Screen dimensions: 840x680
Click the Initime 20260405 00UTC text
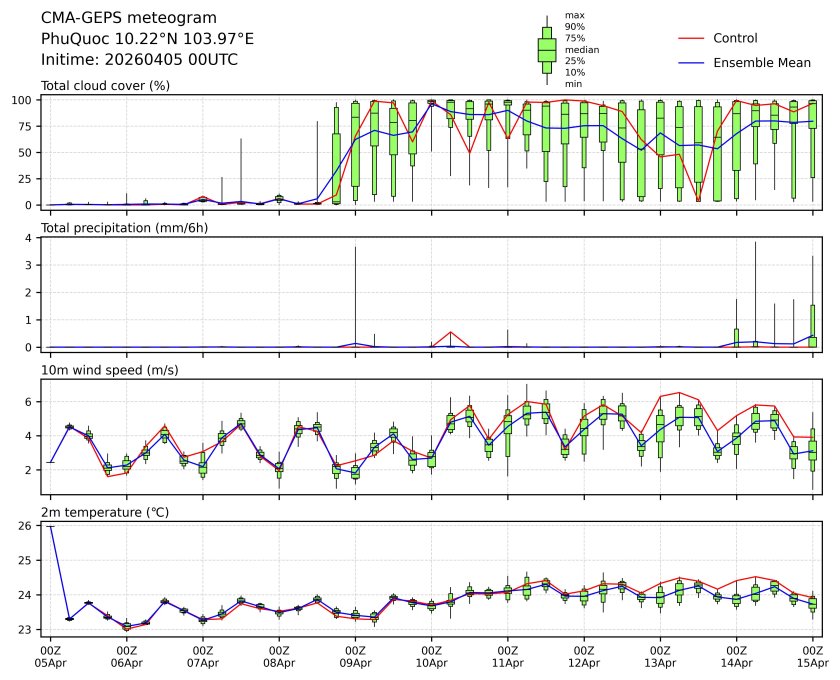click(x=139, y=60)
